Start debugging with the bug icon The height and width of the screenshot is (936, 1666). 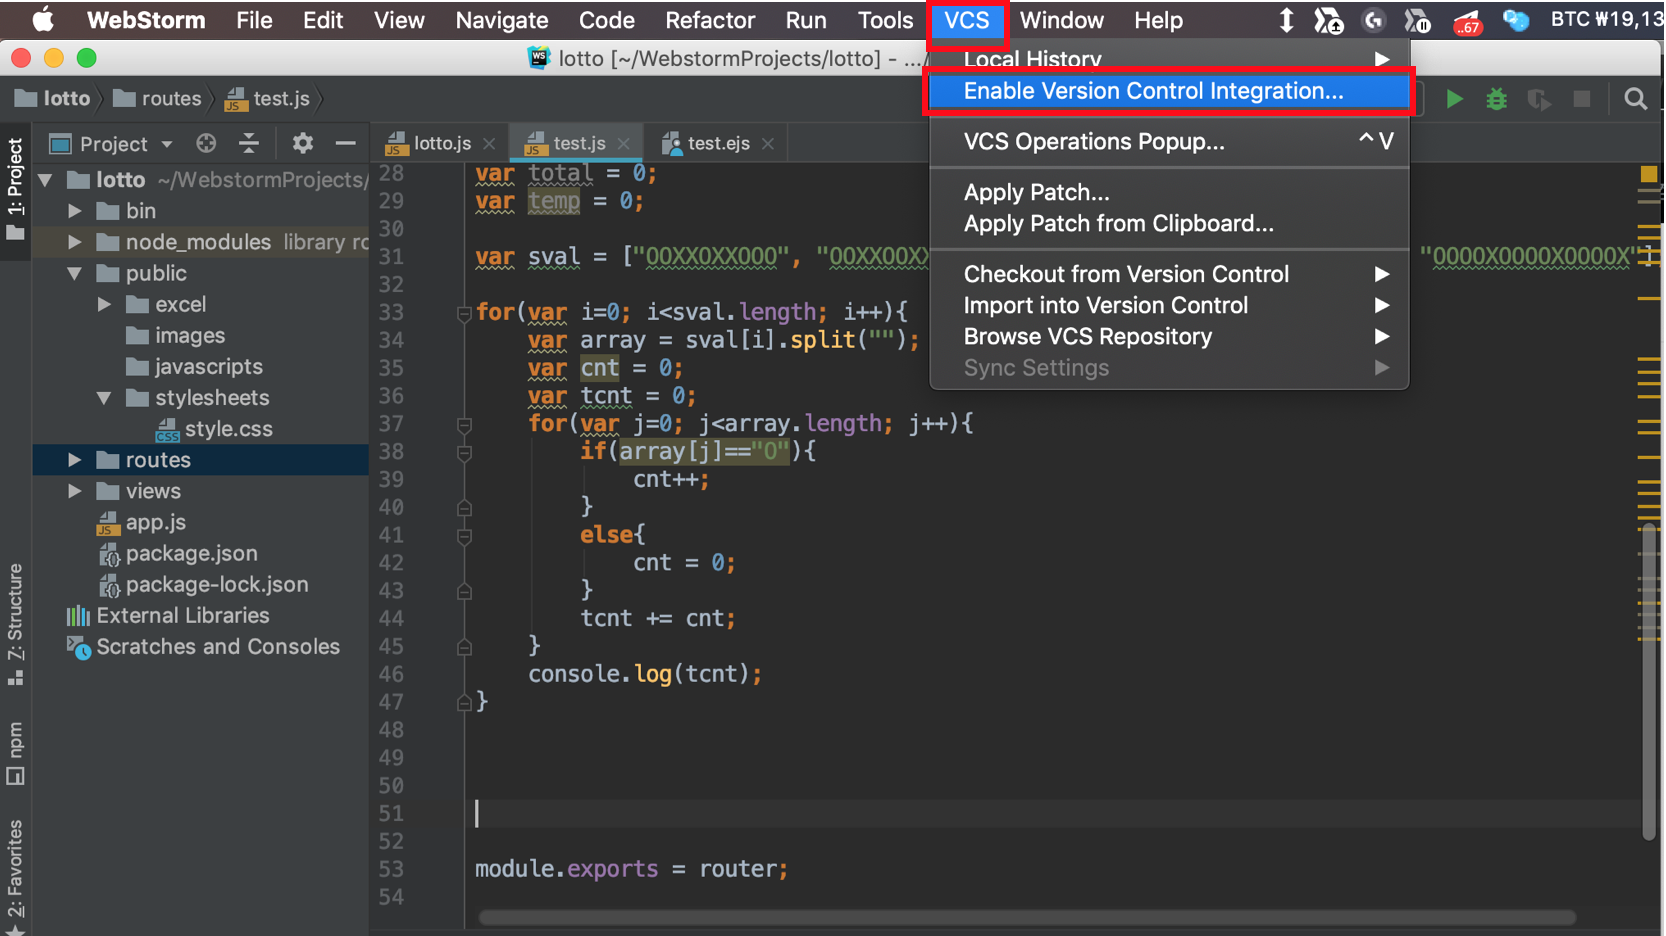coord(1496,99)
